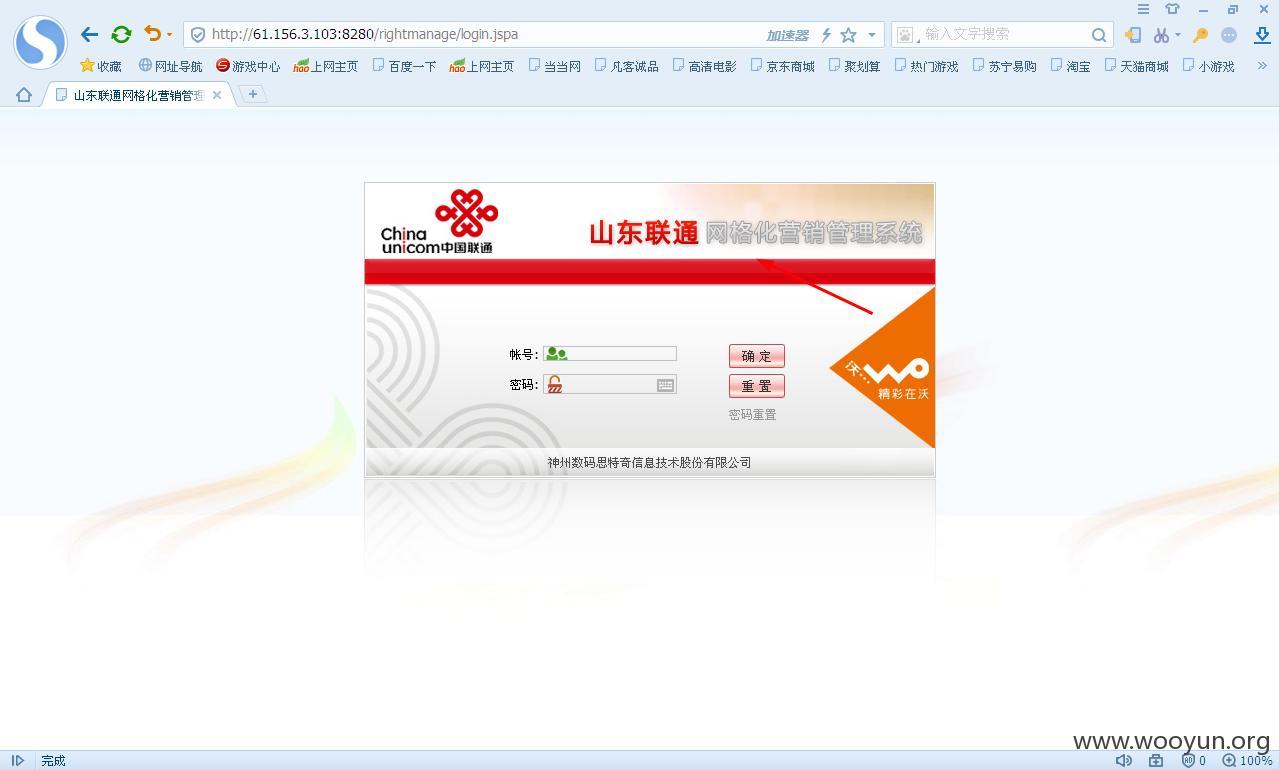Open the 游戏中心 bookmark
This screenshot has width=1279, height=770.
(x=248, y=66)
